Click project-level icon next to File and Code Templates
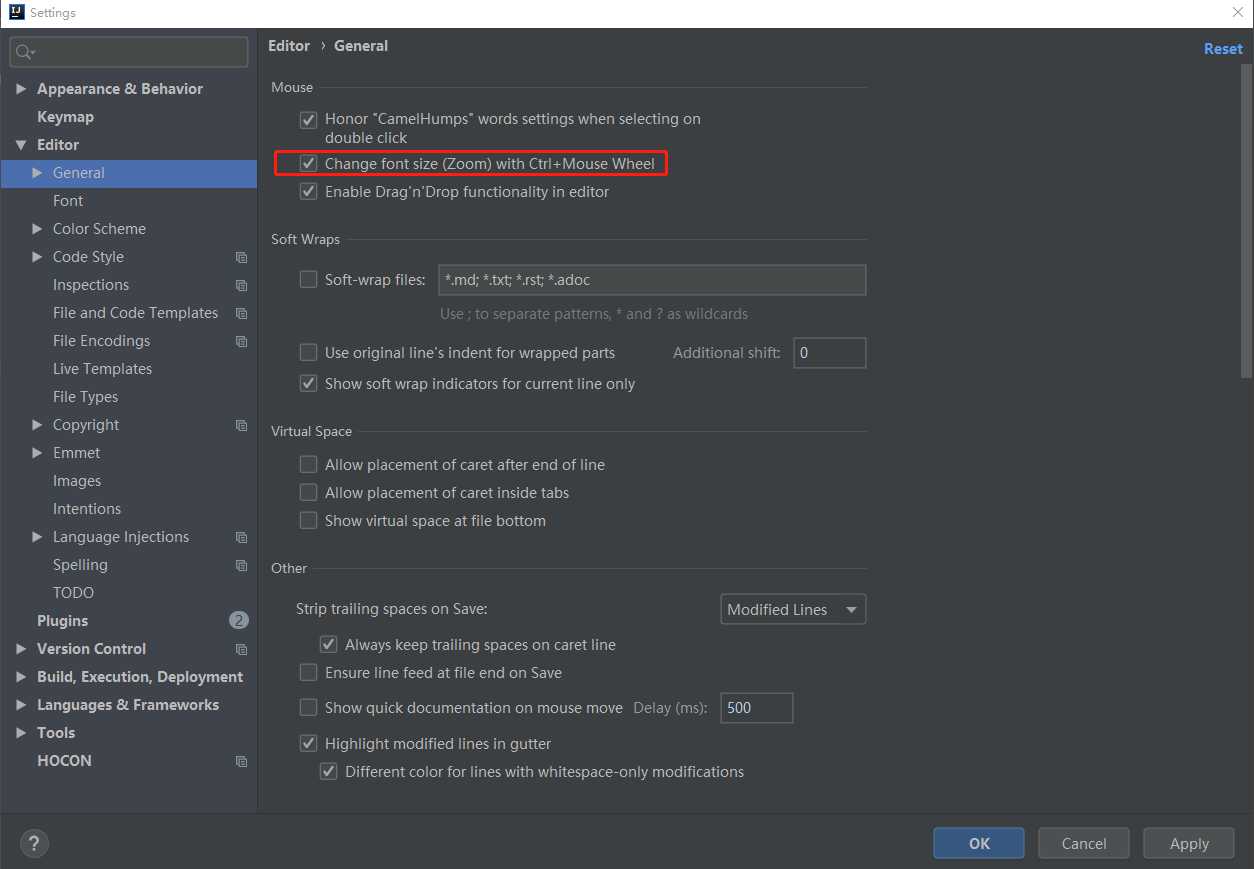1254x869 pixels. (x=241, y=313)
